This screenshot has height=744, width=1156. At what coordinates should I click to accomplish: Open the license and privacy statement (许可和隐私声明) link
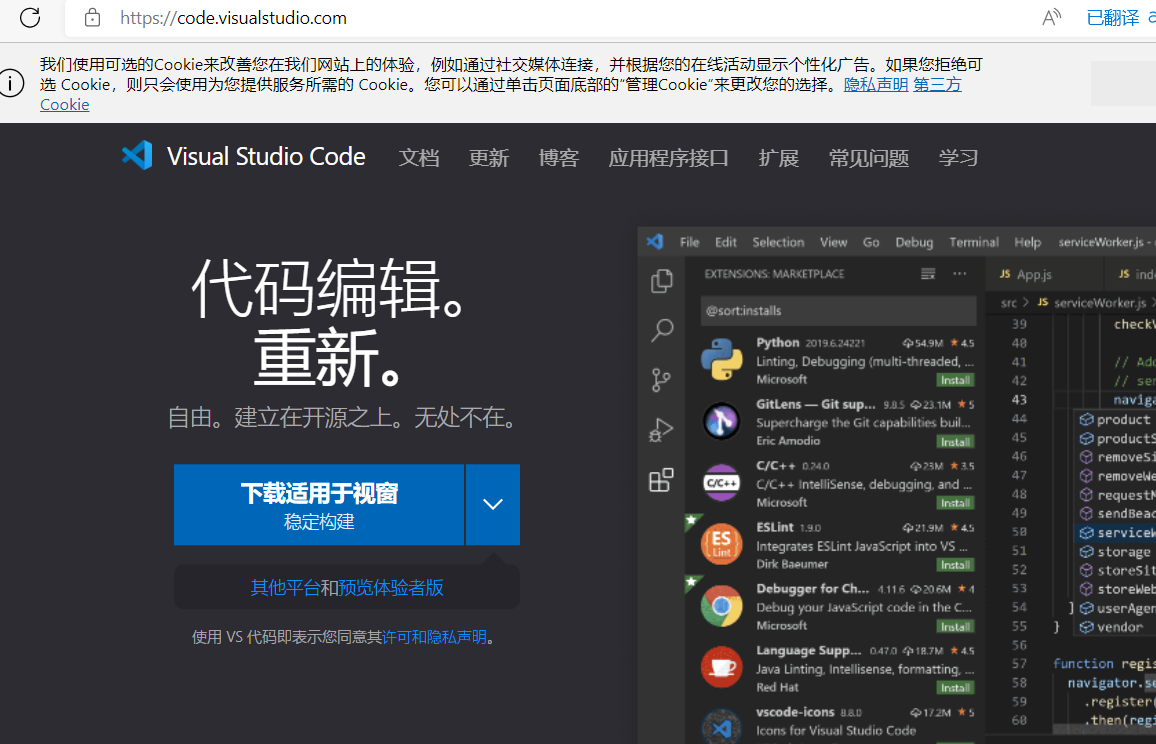click(x=434, y=637)
